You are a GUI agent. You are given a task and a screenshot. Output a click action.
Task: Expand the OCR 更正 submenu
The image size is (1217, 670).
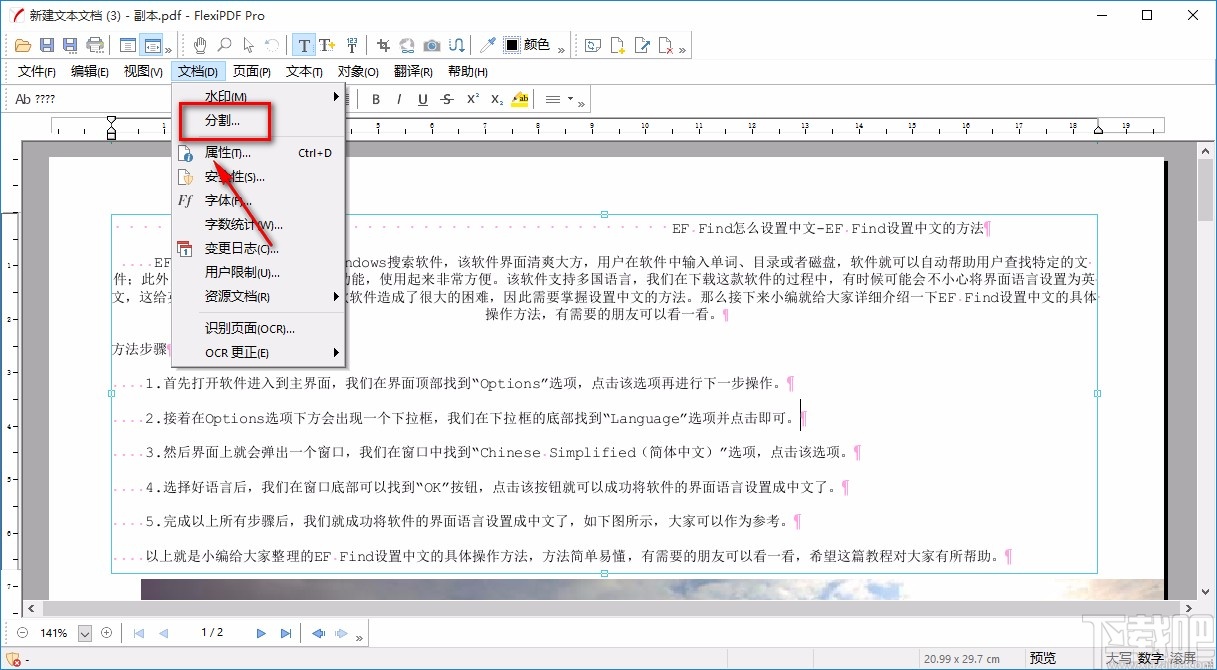(259, 353)
